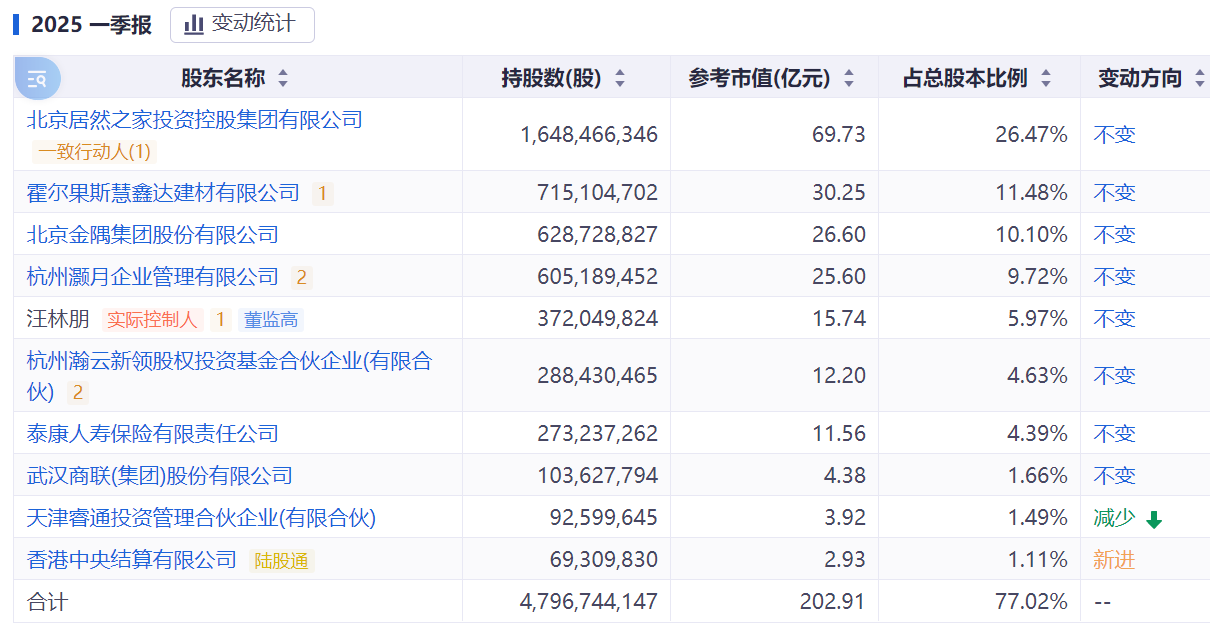Click the 占总股本比例 column header
The image size is (1210, 625).
(x=965, y=78)
